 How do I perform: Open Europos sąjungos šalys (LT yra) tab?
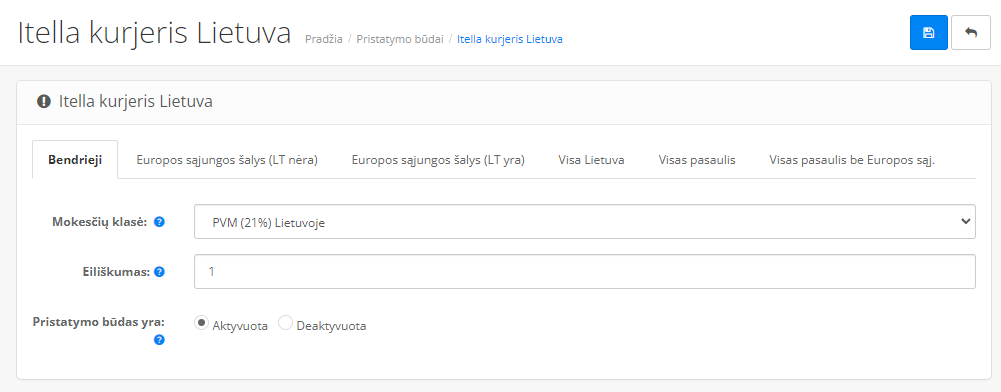[x=438, y=160]
